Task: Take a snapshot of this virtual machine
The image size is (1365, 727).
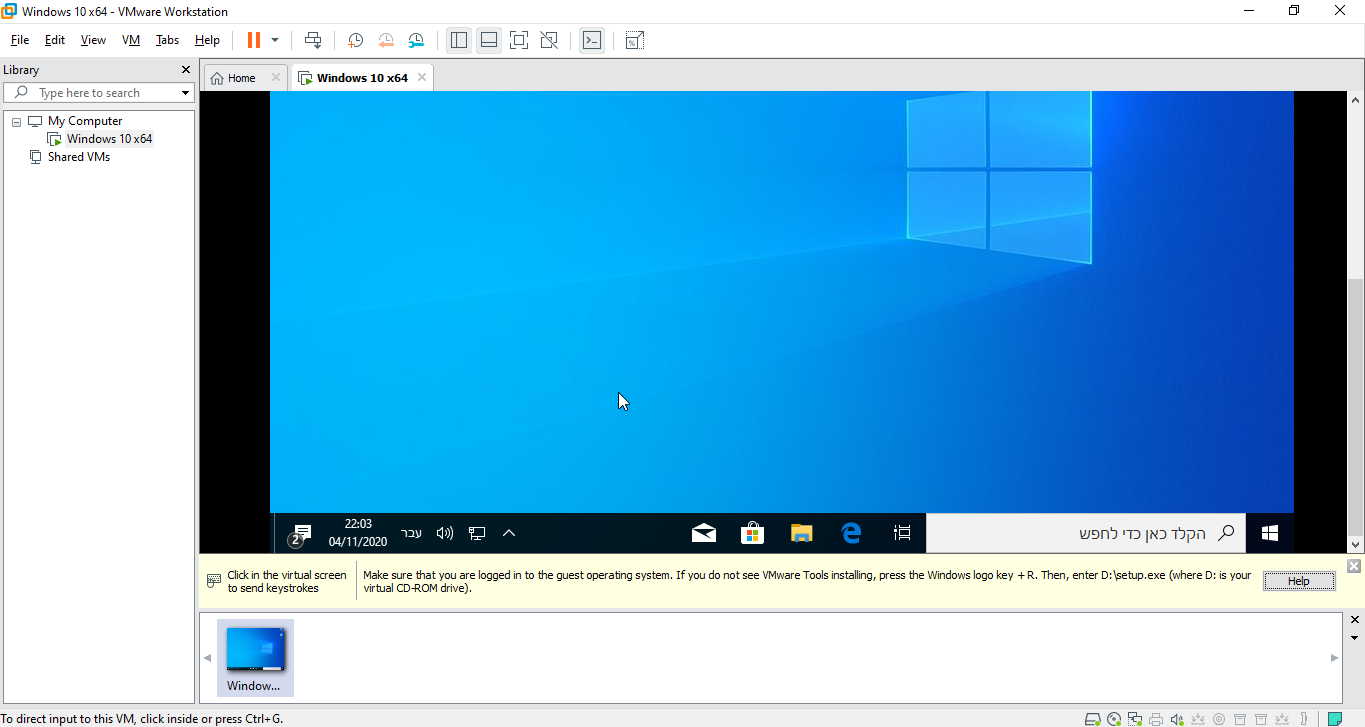Action: point(355,40)
